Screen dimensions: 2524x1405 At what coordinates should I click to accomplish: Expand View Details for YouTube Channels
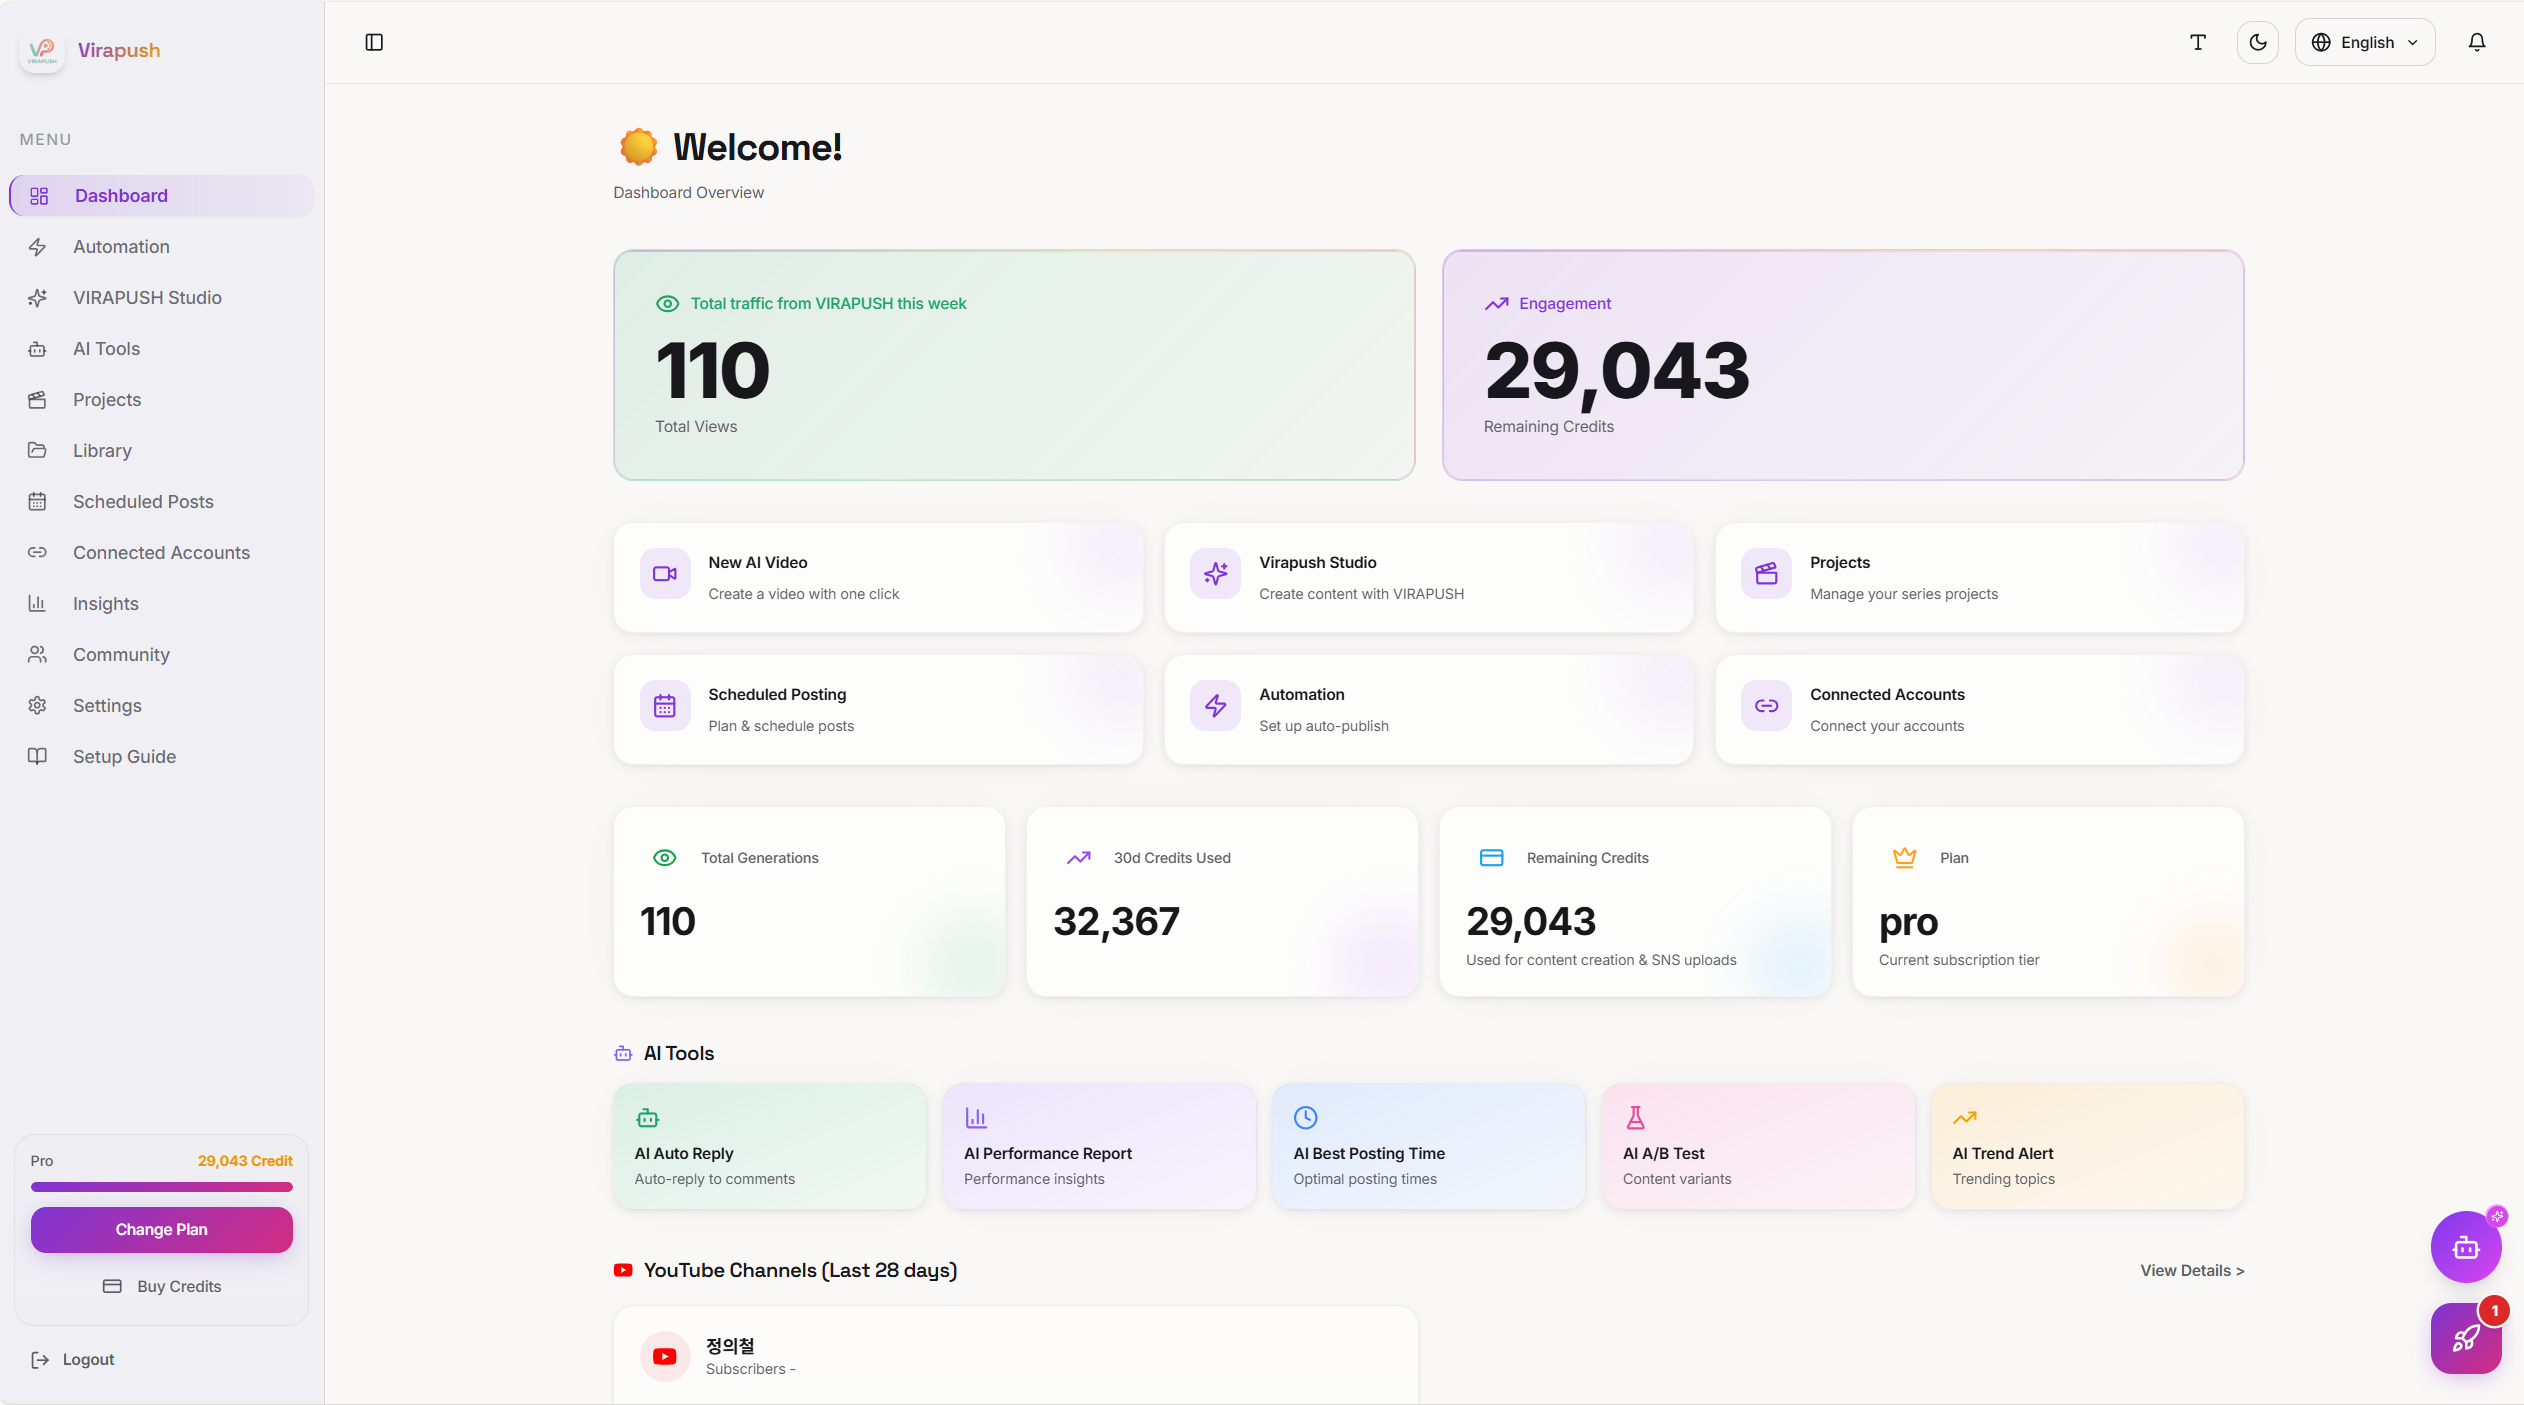pos(2191,1270)
